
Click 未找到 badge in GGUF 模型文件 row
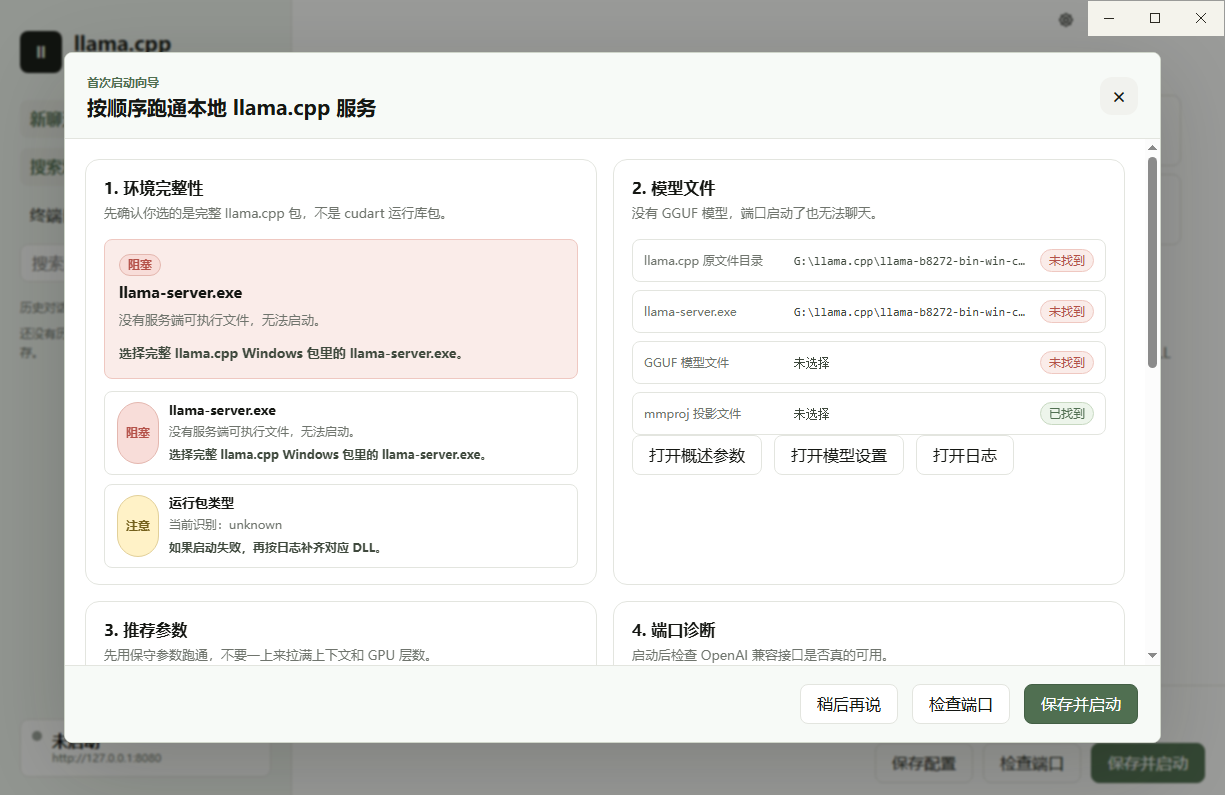(x=1066, y=363)
